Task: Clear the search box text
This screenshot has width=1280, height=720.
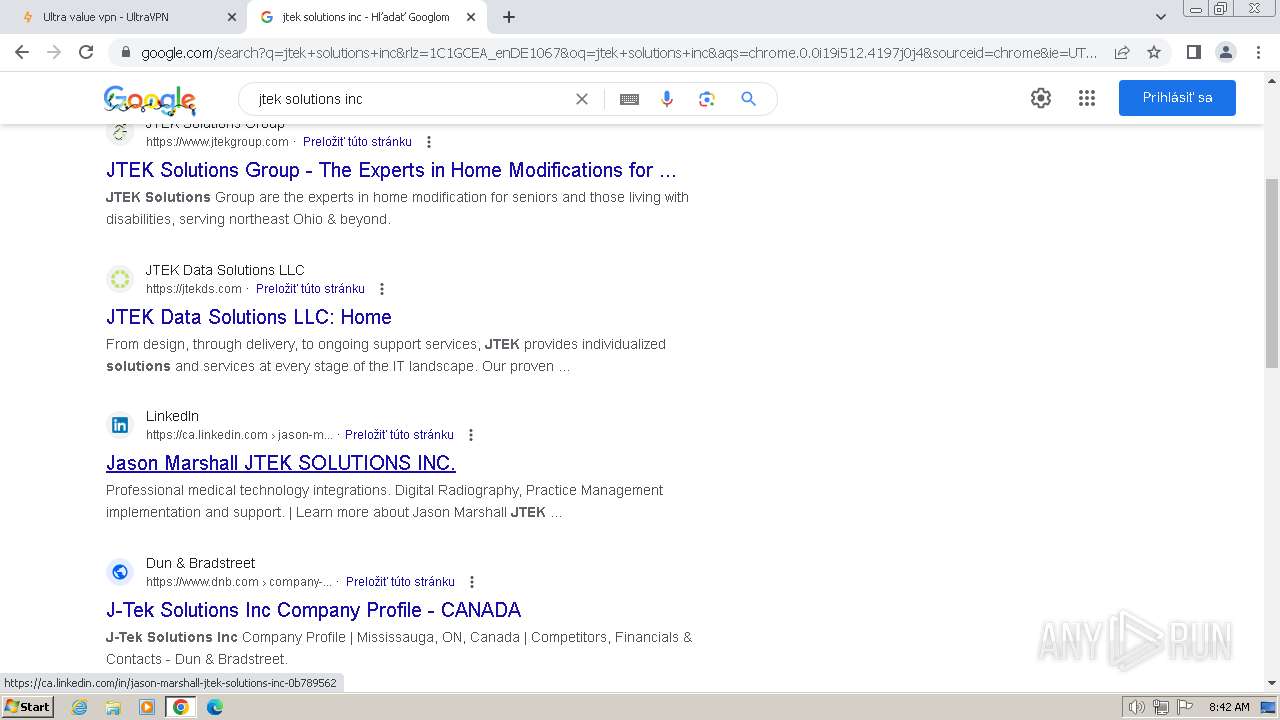Action: click(581, 99)
